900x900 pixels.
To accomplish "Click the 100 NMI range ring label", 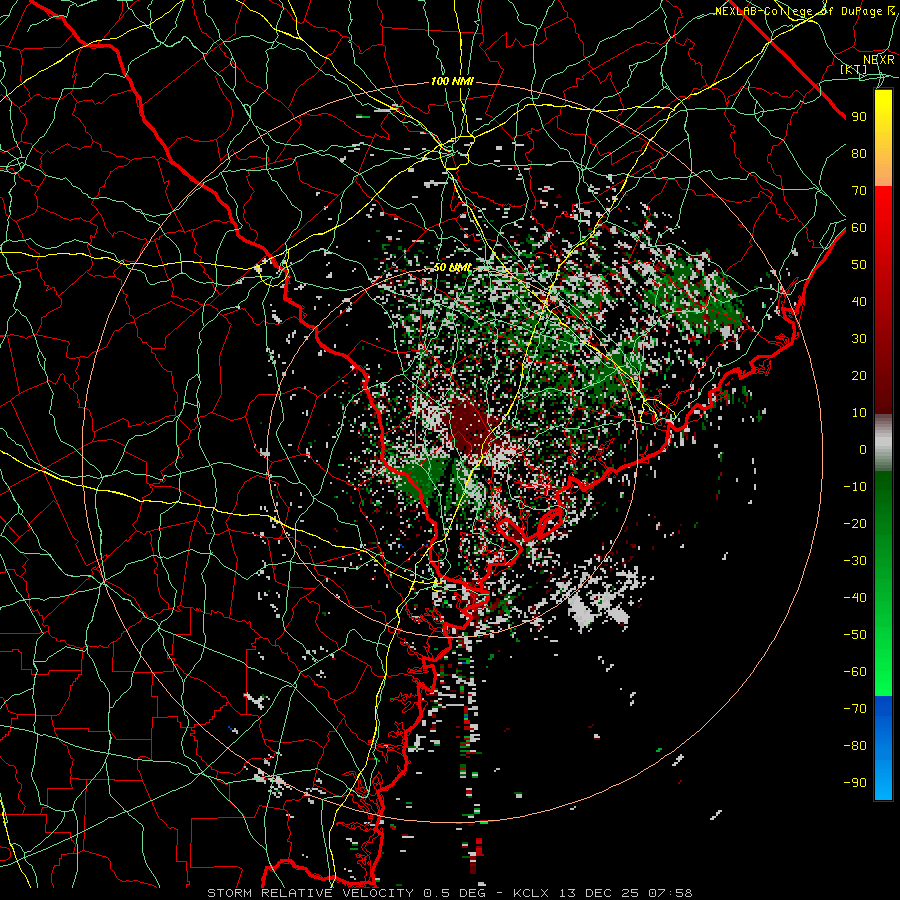I will pyautogui.click(x=452, y=82).
